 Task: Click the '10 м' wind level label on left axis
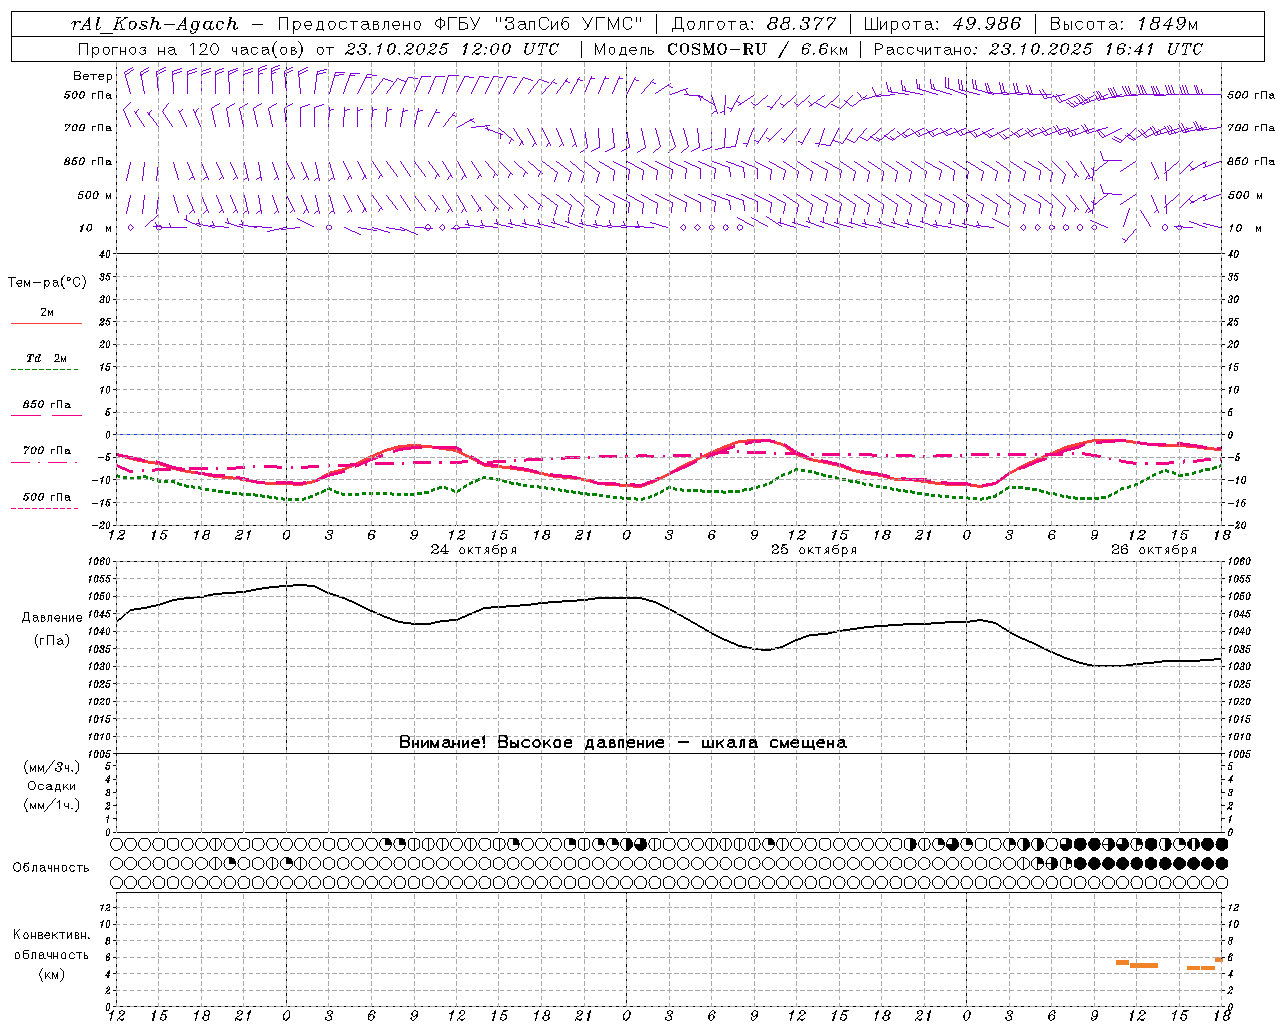click(x=96, y=228)
